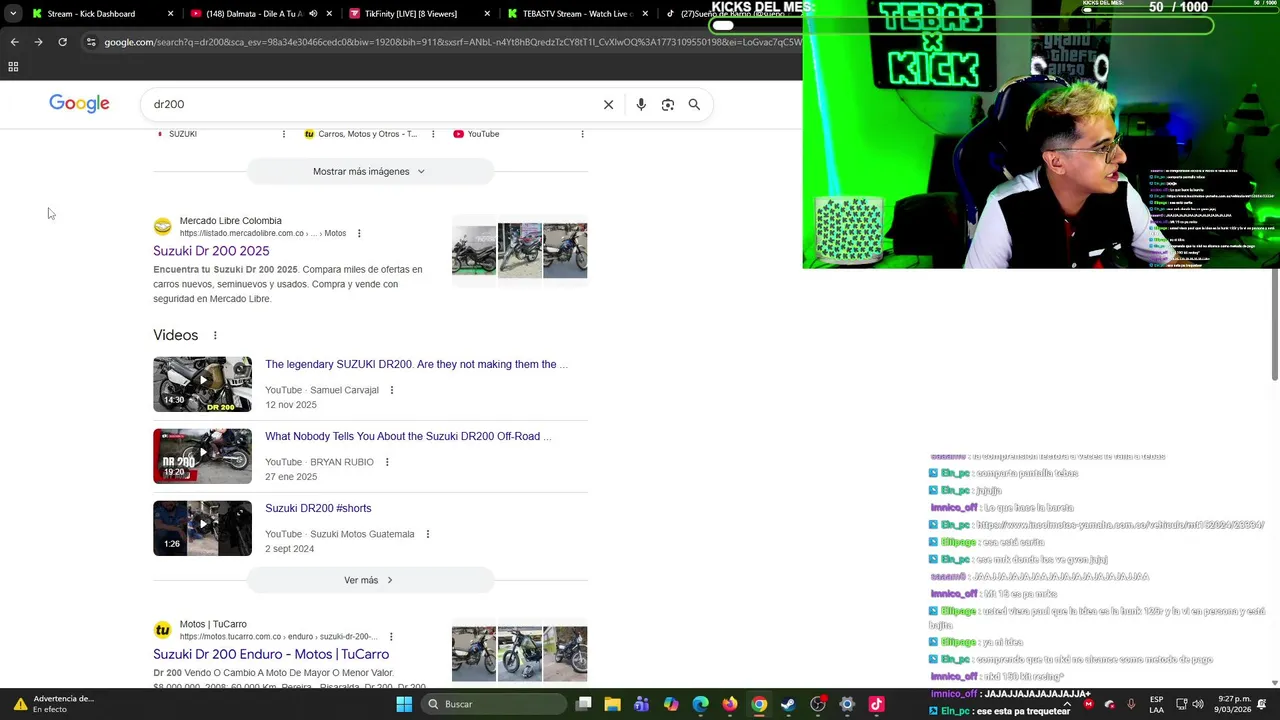
Task: Open Copilot from taskbar
Action: 671,704
